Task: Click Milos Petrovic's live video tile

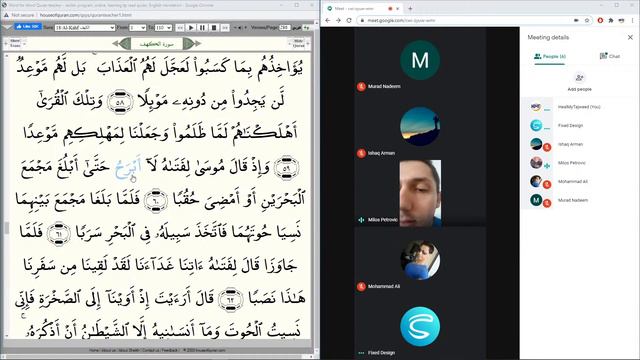Action: (420, 193)
